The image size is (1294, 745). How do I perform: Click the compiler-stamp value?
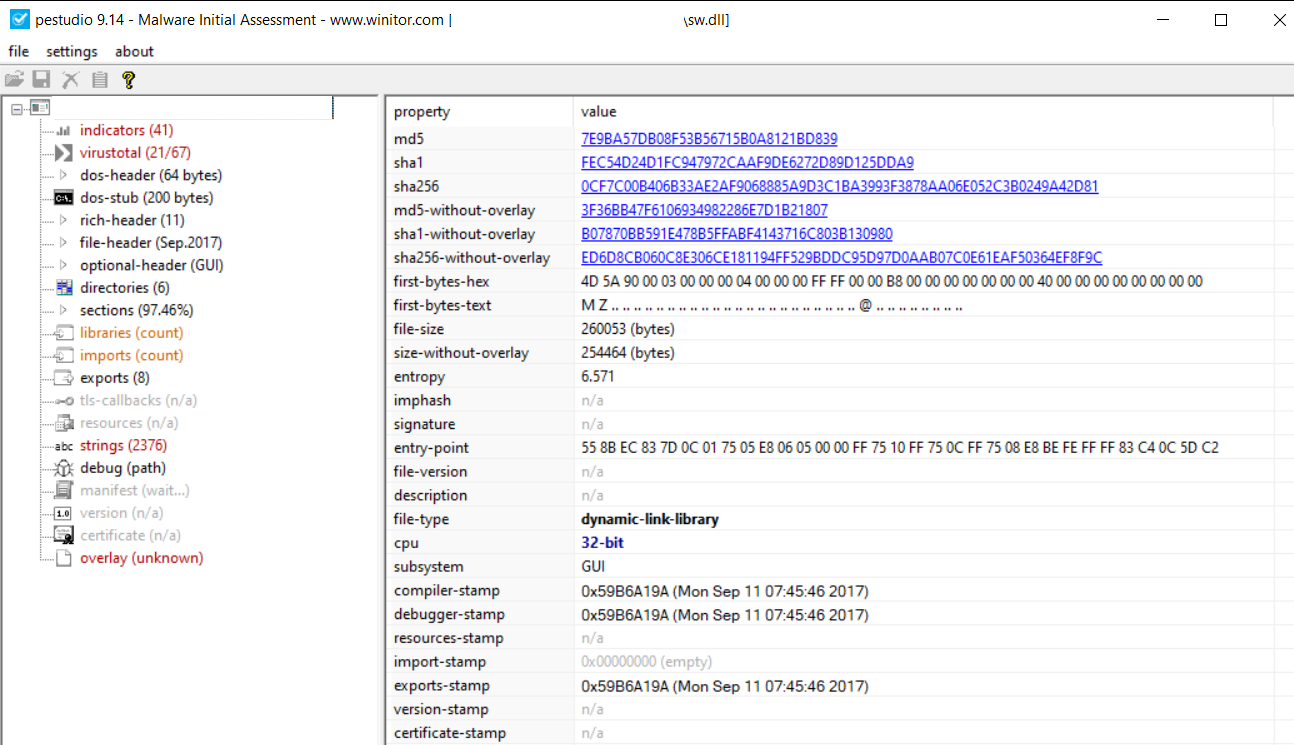coord(725,591)
